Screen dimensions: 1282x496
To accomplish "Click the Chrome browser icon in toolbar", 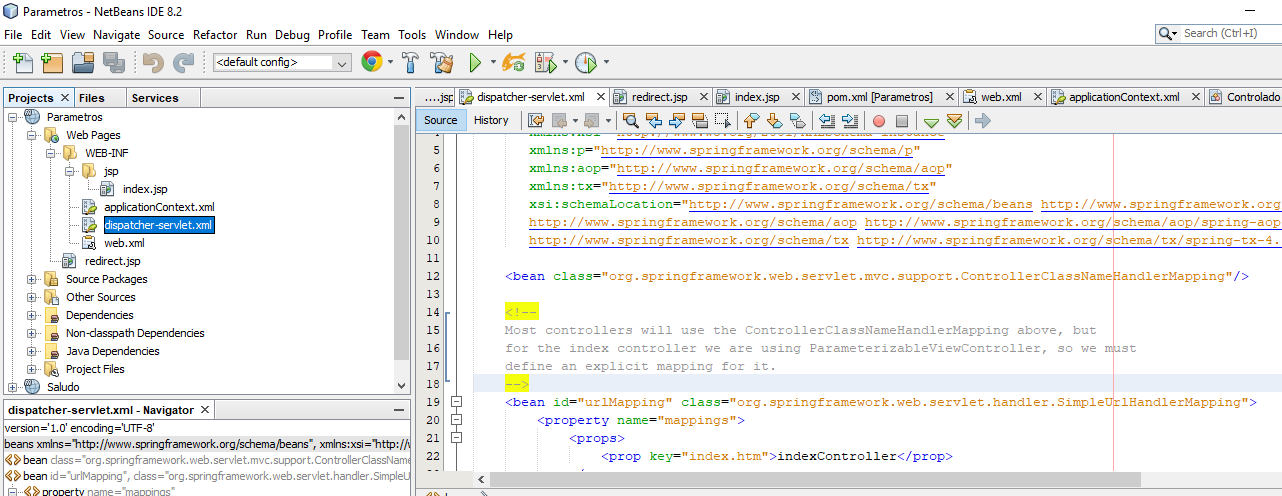I will click(x=371, y=62).
